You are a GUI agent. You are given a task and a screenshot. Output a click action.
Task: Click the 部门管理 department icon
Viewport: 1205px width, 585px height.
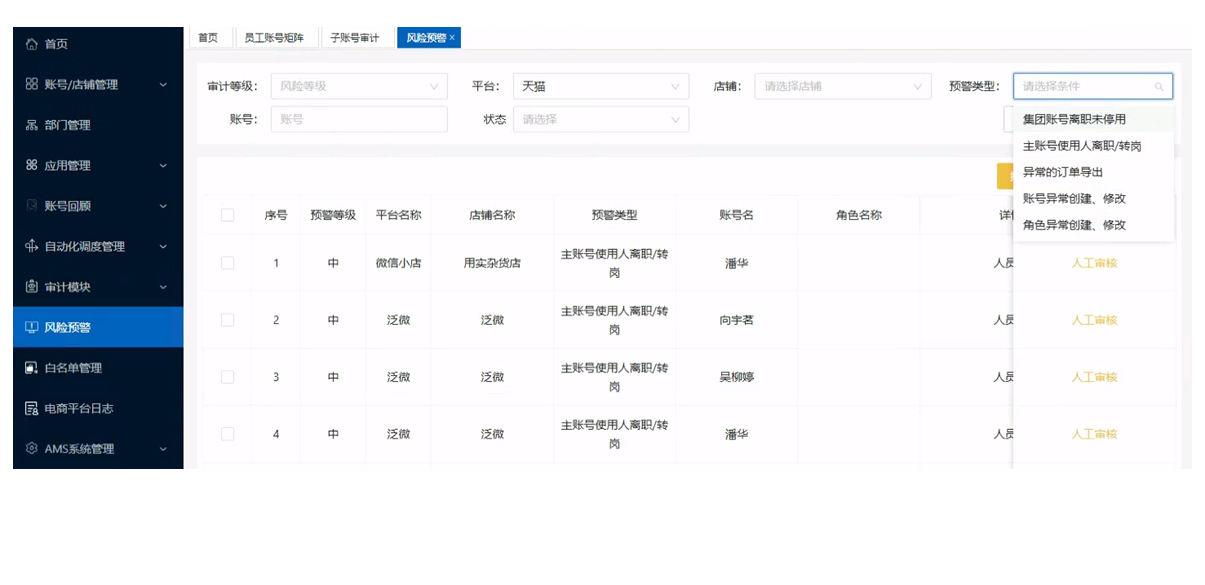tap(32, 125)
